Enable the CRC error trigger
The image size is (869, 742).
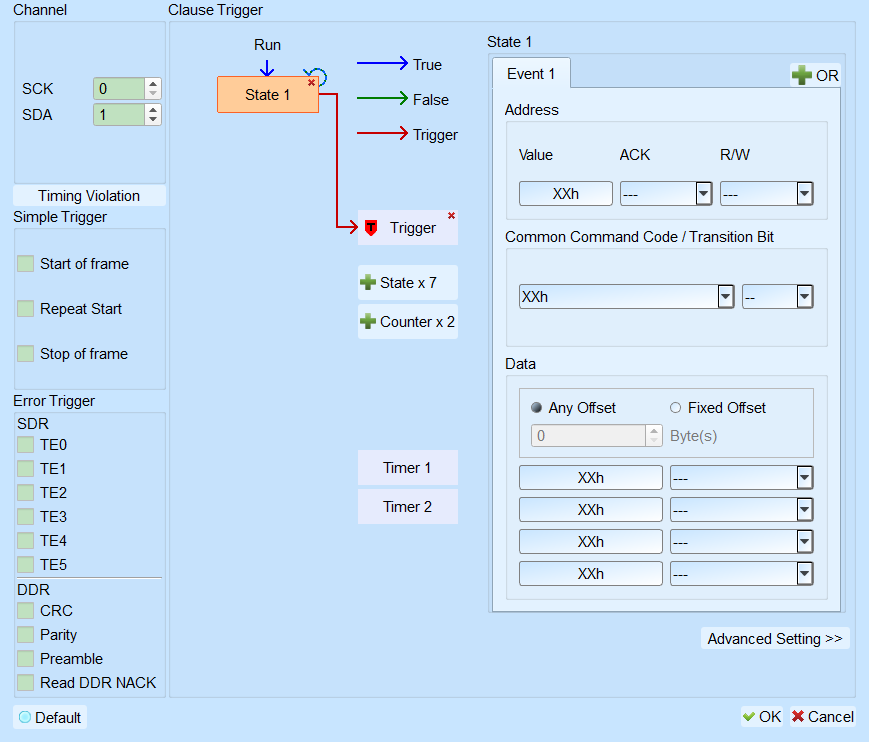(x=25, y=611)
